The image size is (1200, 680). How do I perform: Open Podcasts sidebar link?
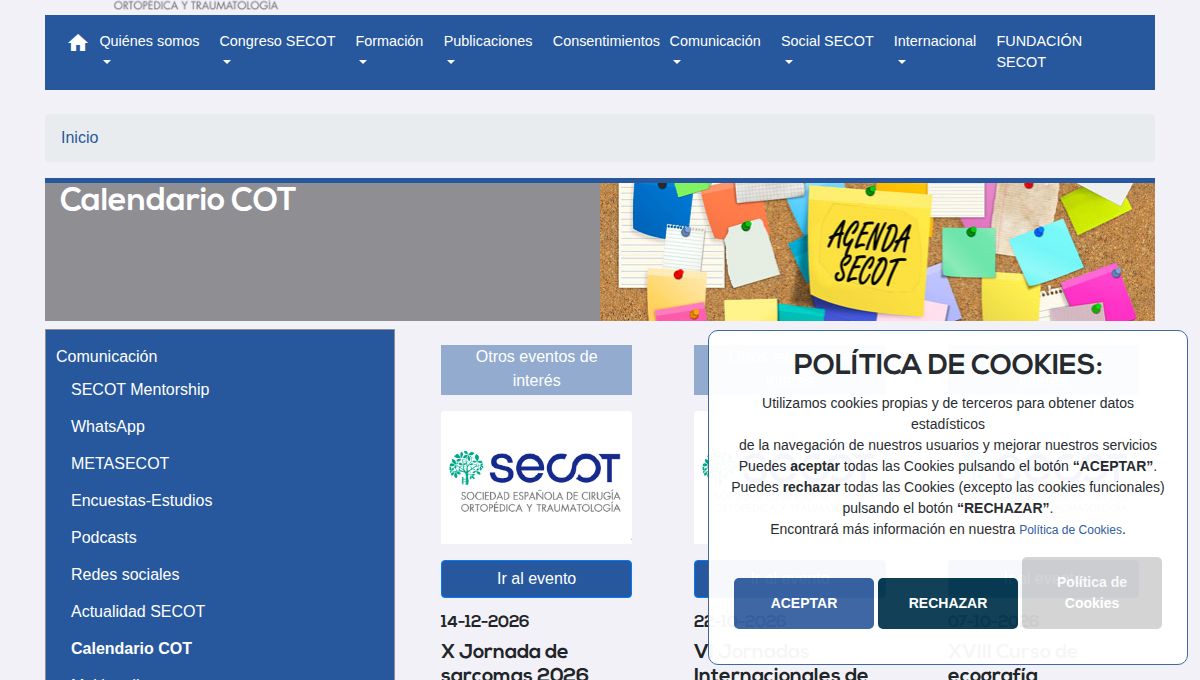click(104, 537)
